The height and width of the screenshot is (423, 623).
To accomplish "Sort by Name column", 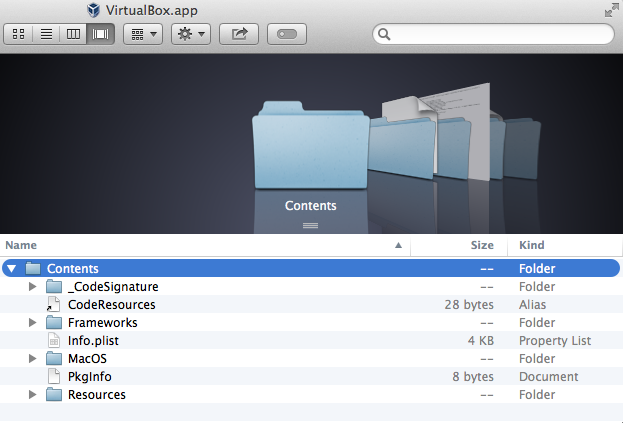I will [x=205, y=245].
